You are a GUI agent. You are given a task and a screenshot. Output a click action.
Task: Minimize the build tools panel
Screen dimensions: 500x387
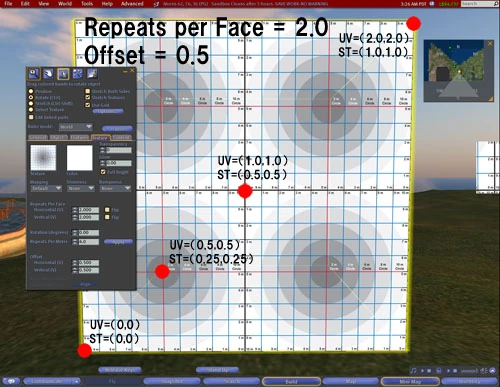coord(125,71)
